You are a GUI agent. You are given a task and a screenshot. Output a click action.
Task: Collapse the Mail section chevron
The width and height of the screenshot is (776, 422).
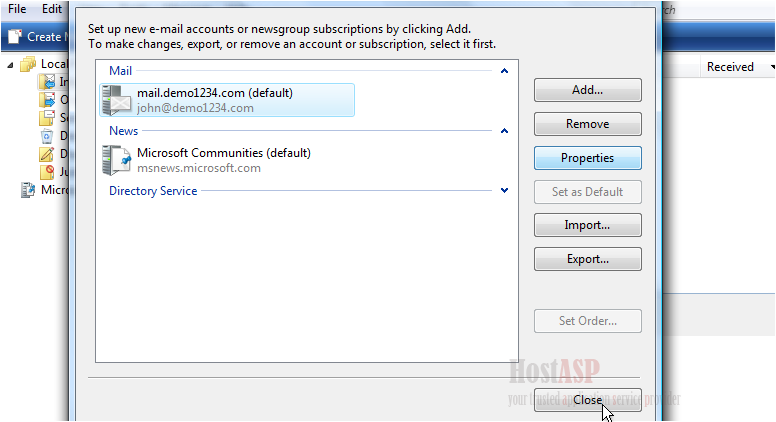coord(504,71)
